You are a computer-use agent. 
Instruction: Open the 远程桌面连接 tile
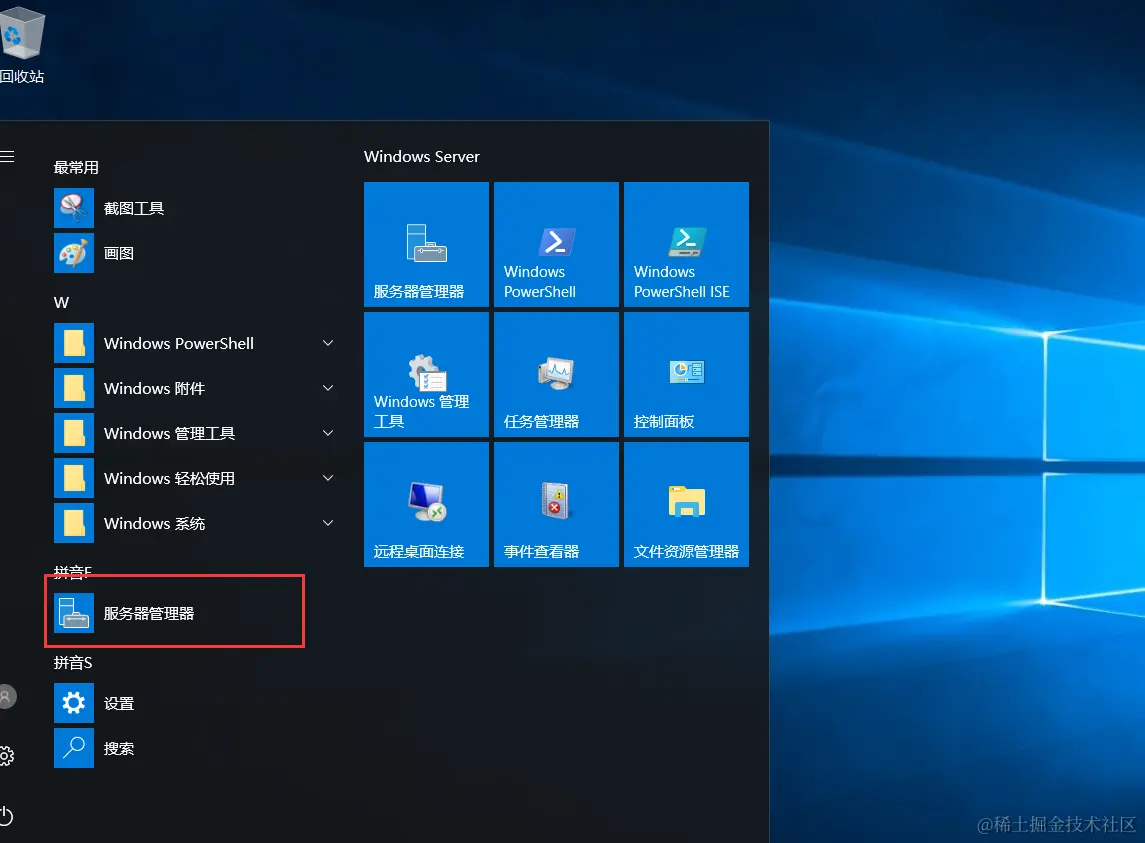tap(426, 505)
